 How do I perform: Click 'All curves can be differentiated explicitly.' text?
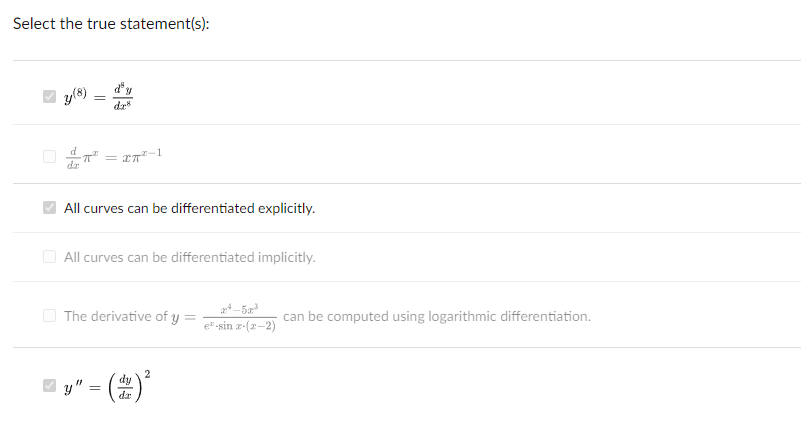point(190,208)
